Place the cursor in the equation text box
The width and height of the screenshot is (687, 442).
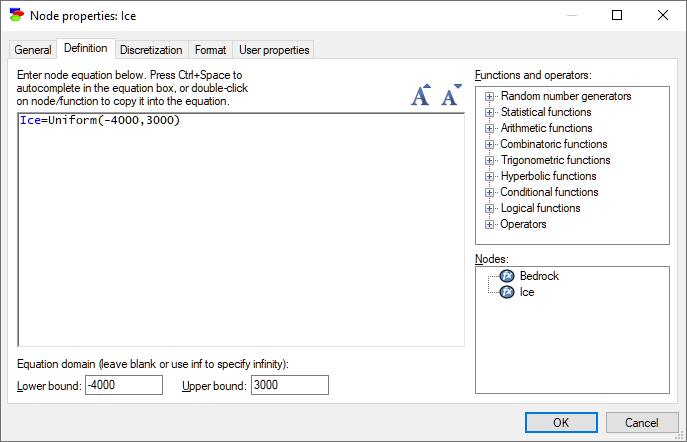[x=241, y=230]
